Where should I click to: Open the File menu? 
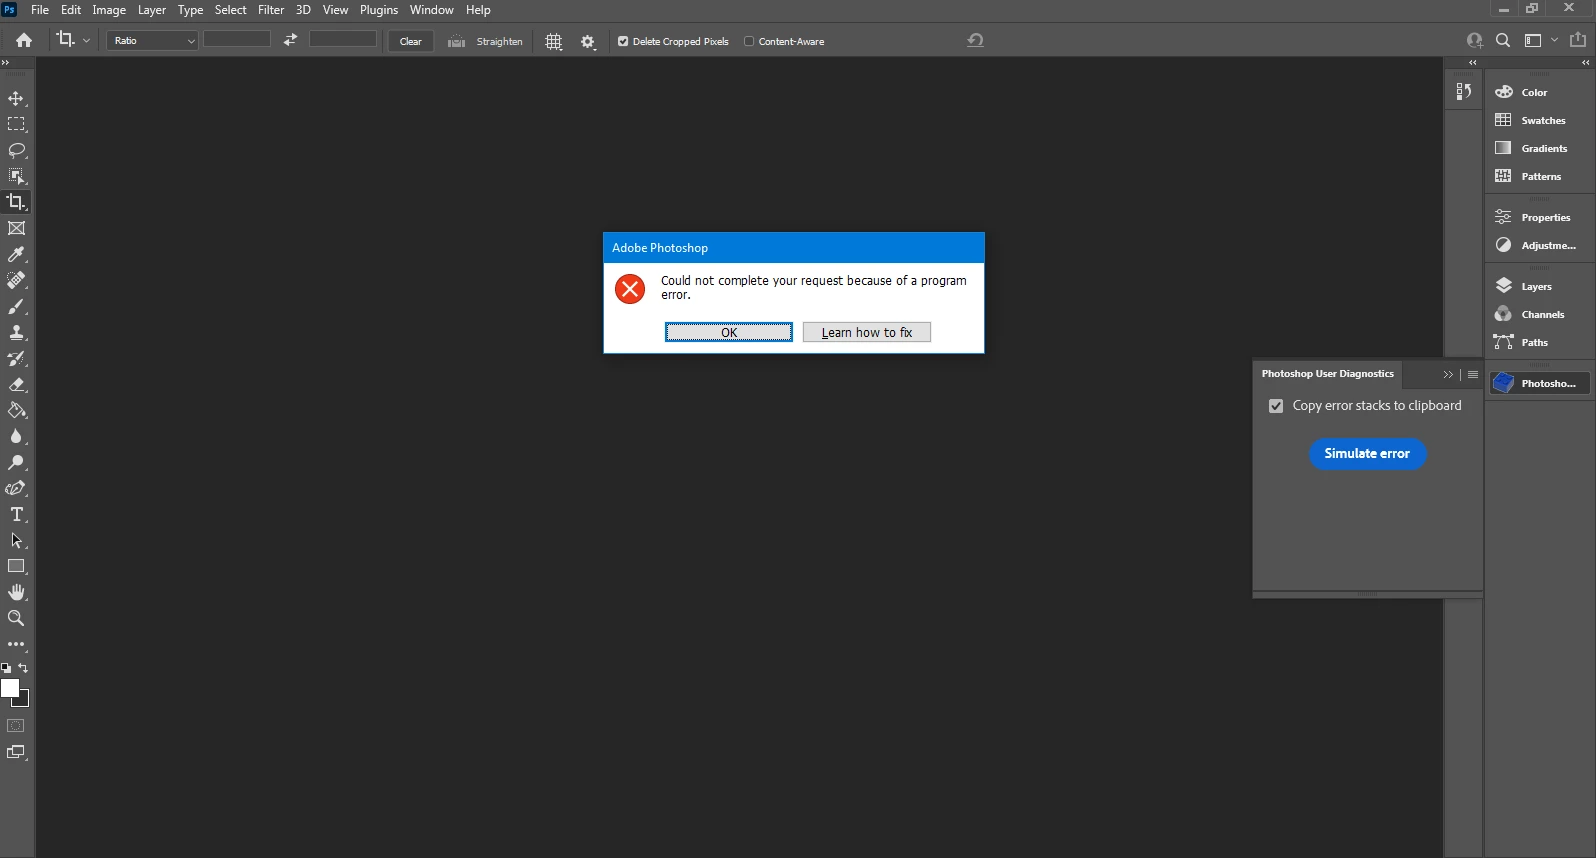click(40, 10)
